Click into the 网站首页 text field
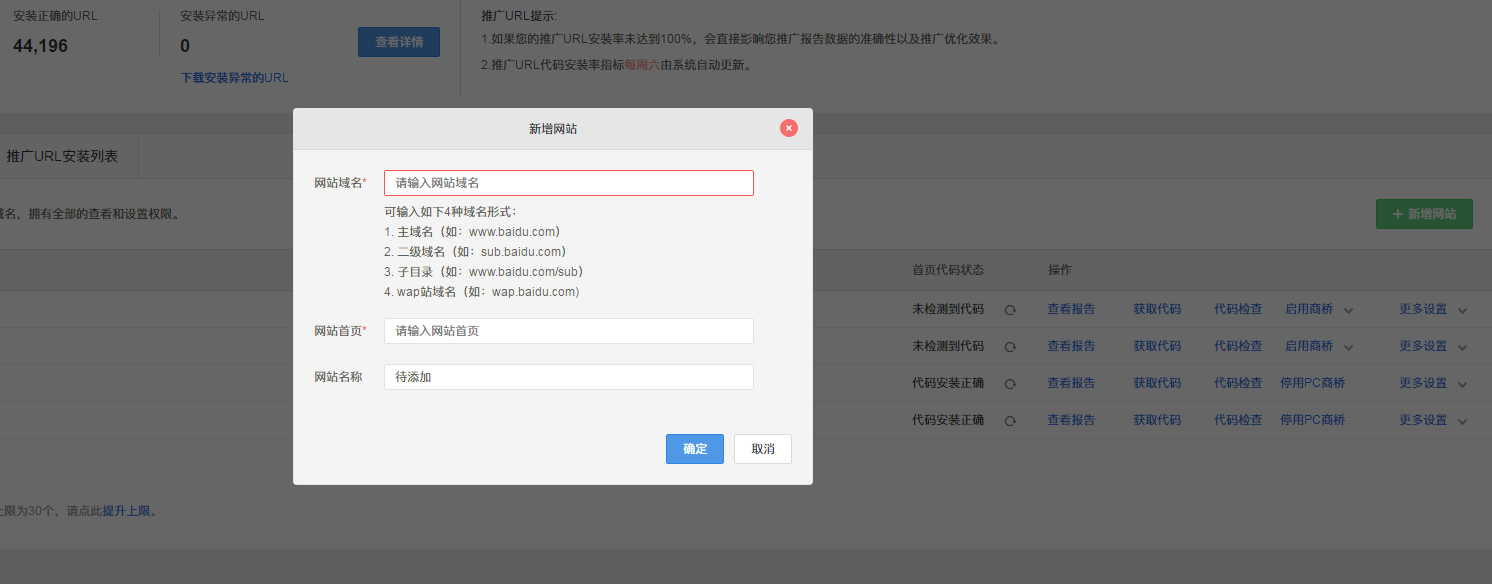This screenshot has height=584, width=1492. pos(568,331)
